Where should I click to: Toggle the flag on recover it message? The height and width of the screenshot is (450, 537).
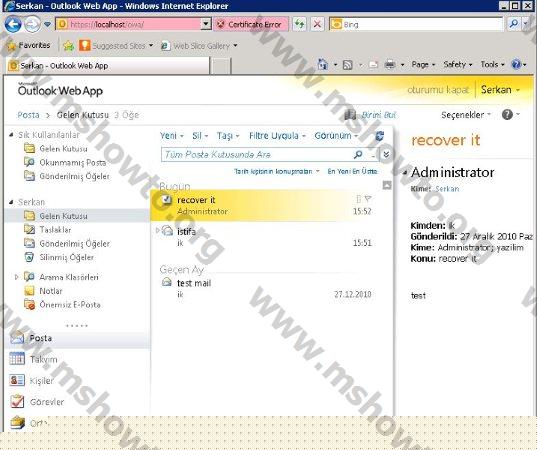click(368, 199)
